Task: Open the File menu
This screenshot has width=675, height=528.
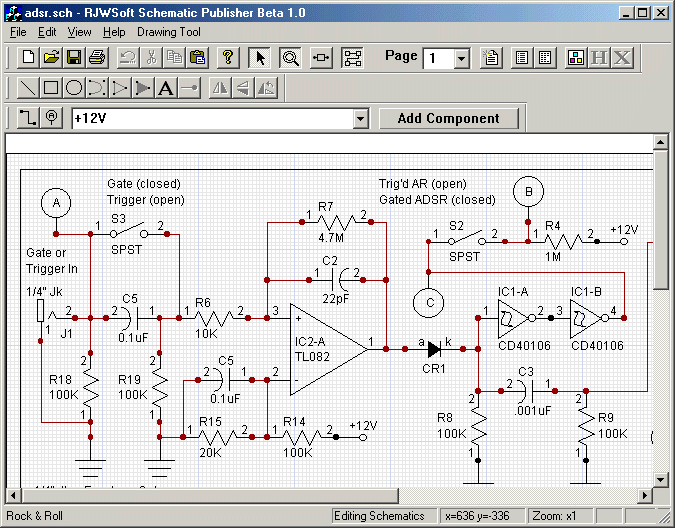Action: pyautogui.click(x=18, y=32)
